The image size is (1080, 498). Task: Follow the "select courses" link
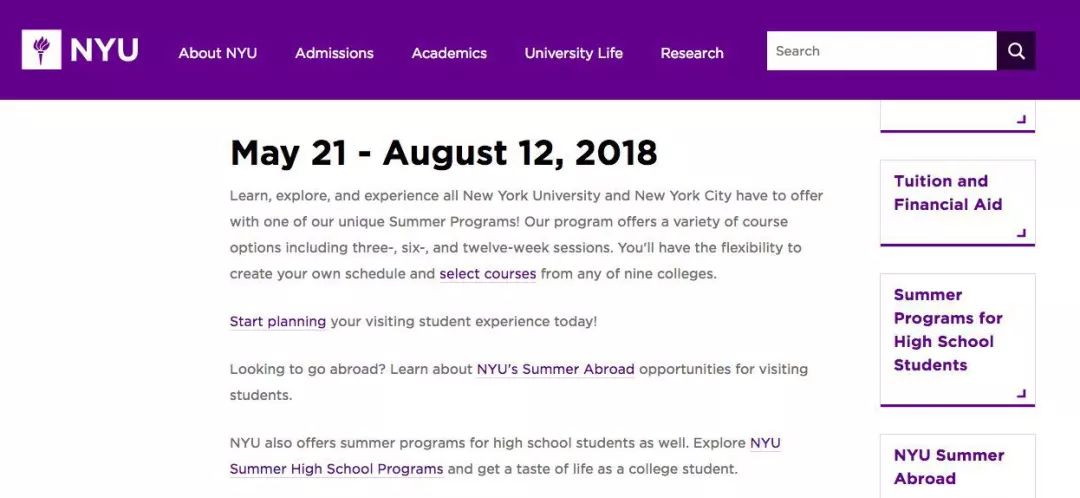point(488,274)
